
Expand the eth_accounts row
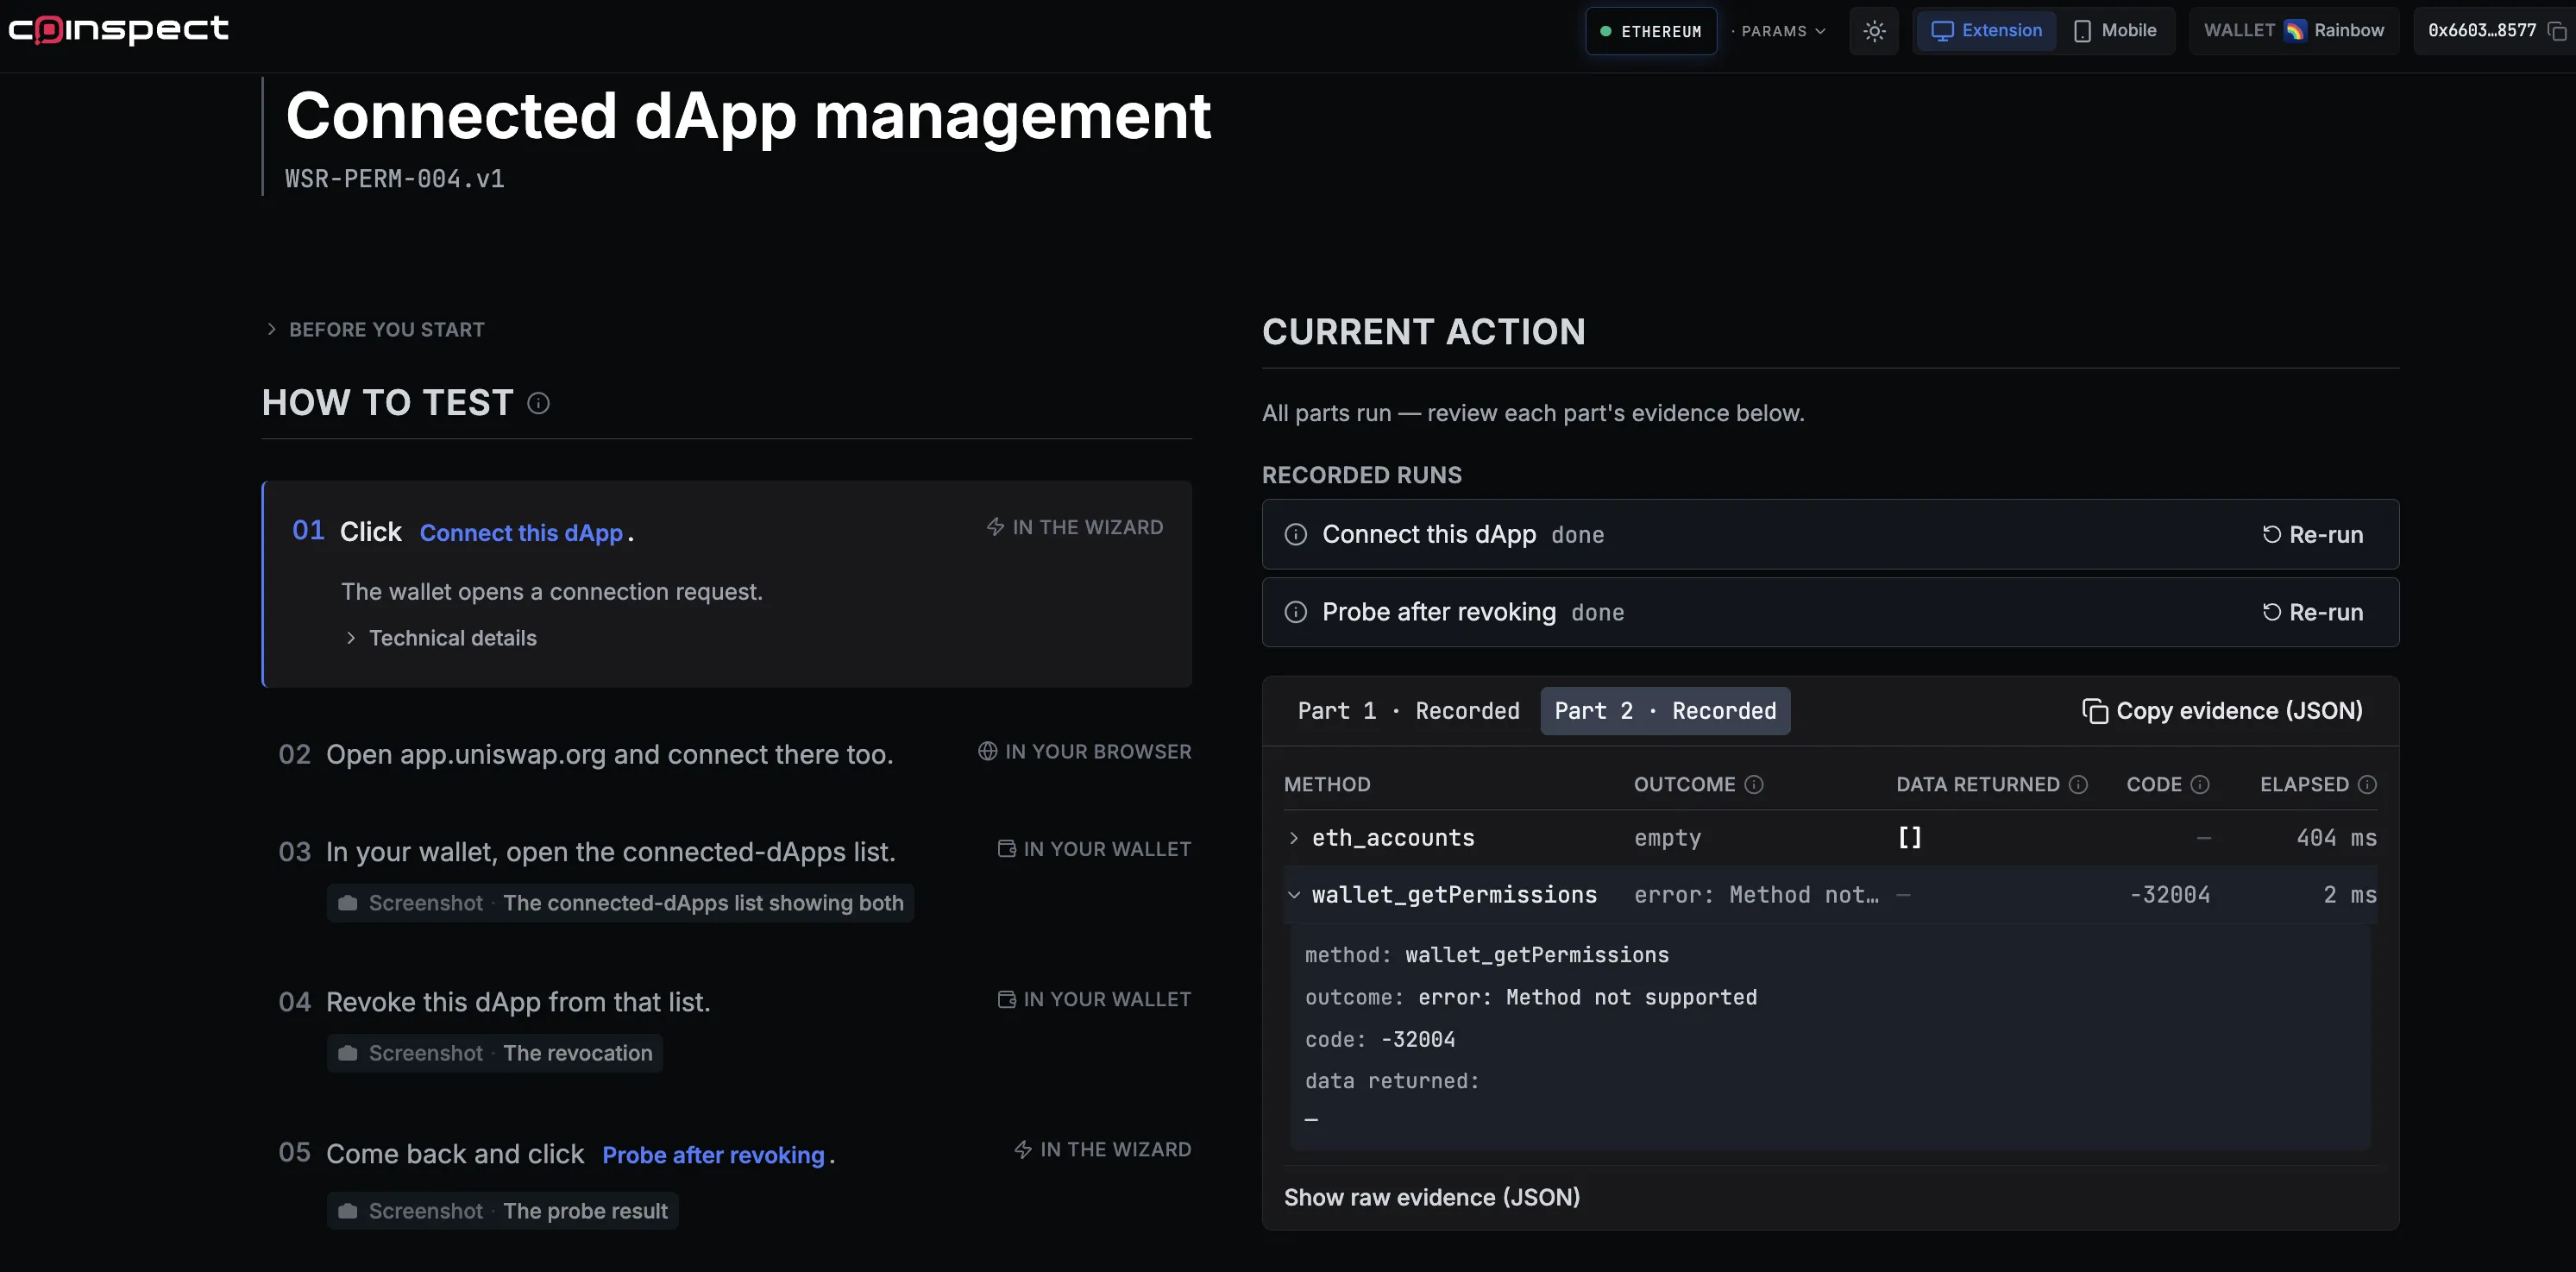coord(1830,838)
